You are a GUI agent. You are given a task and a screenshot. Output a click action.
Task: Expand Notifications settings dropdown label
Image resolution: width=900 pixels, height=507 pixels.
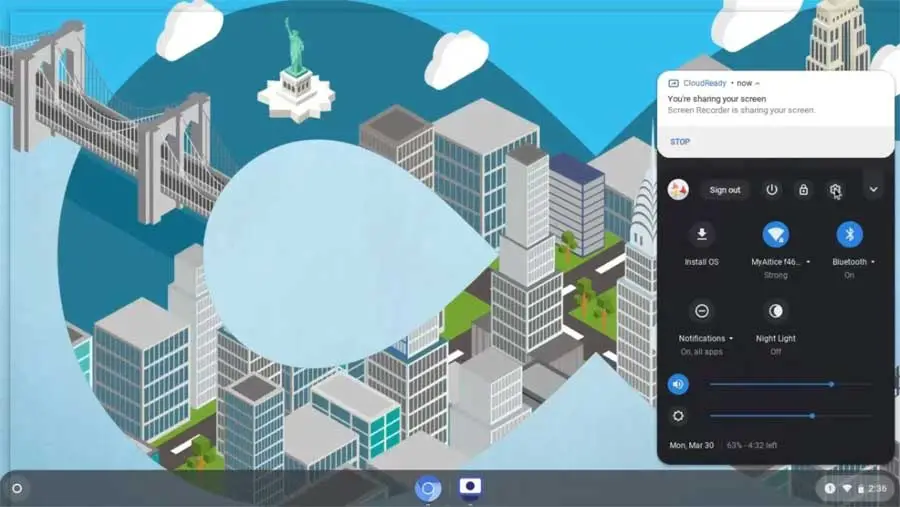[x=705, y=339]
